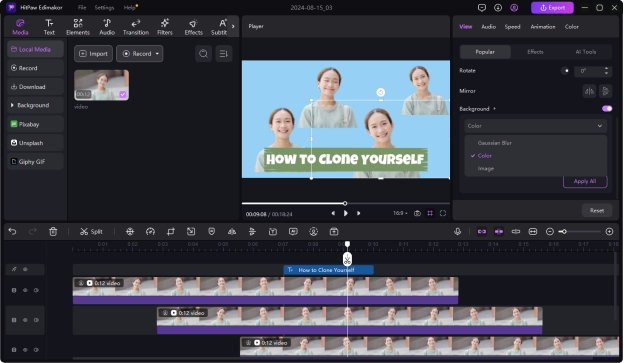This screenshot has height=363, width=624.
Task: Click the AI portrait cutout icon
Action: click(314, 231)
